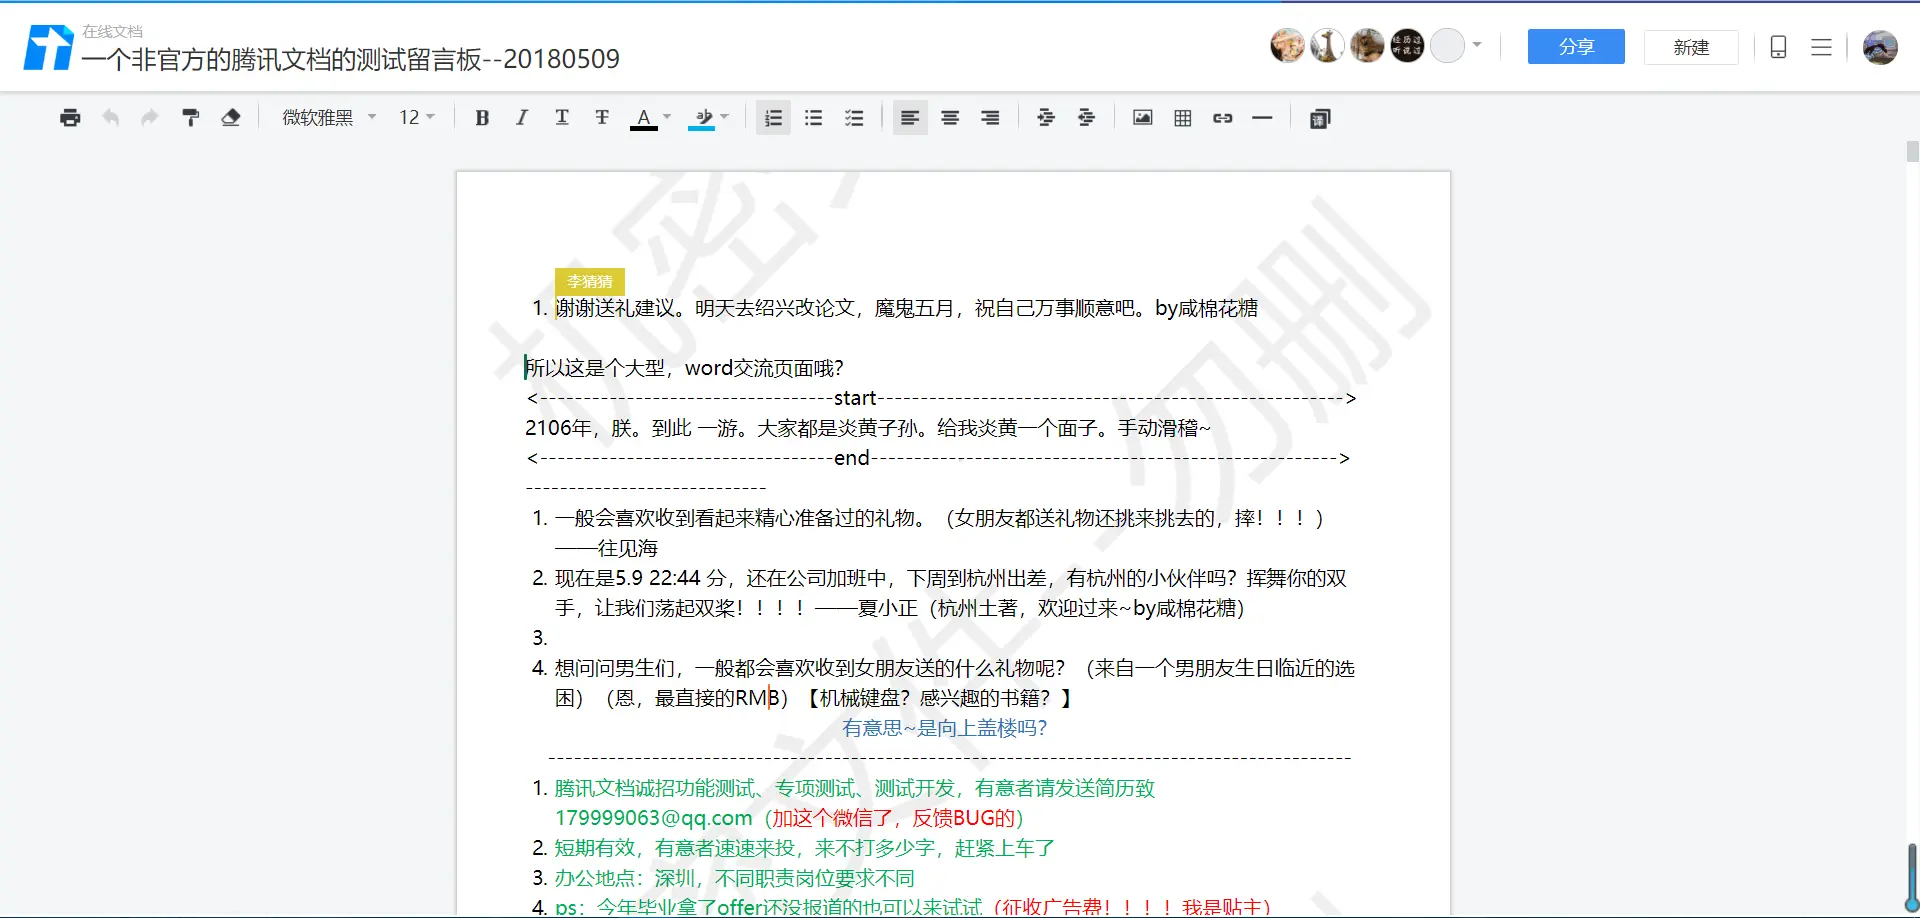Click the green line starting 腾讯文档诚招功能测试
The height and width of the screenshot is (918, 1920).
point(855,788)
